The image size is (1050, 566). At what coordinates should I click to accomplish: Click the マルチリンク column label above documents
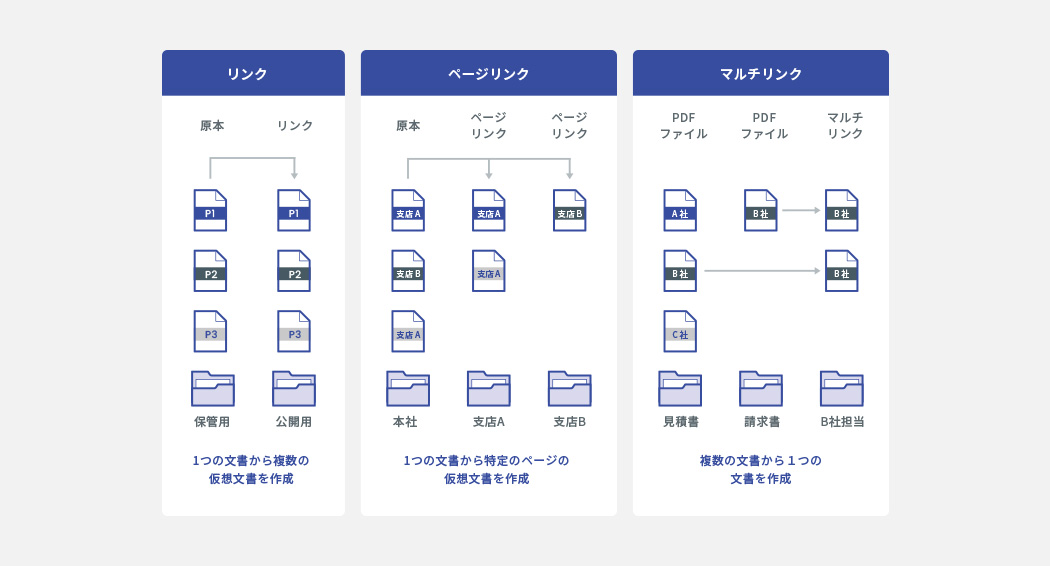pos(845,125)
